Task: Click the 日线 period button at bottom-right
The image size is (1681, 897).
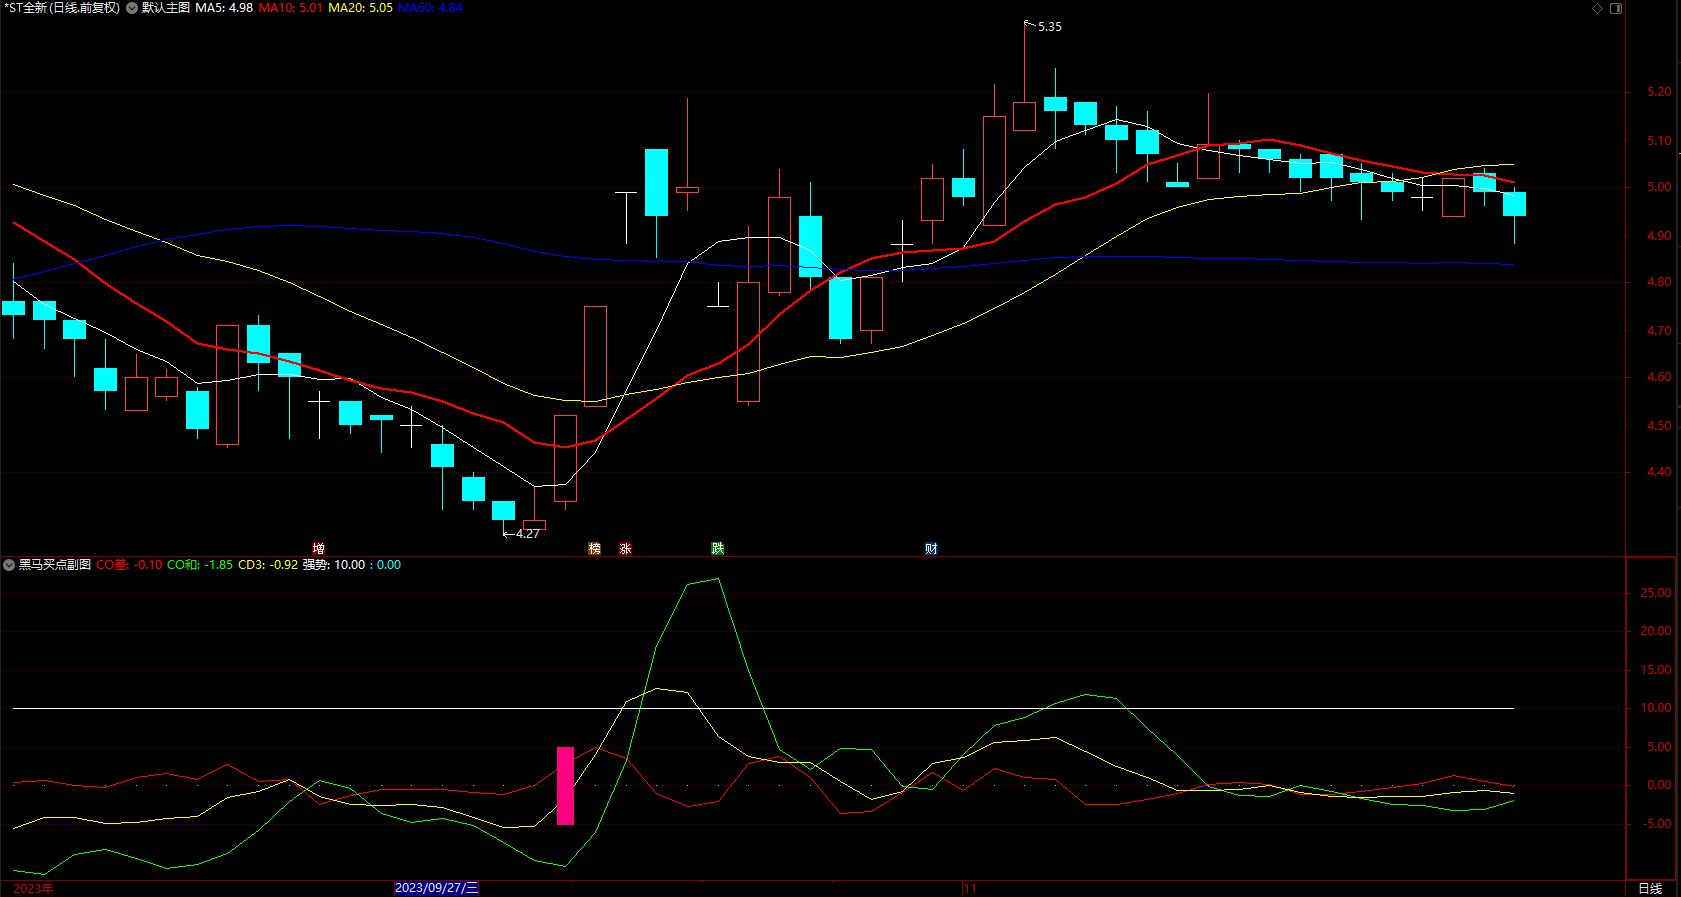Action: [1650, 888]
